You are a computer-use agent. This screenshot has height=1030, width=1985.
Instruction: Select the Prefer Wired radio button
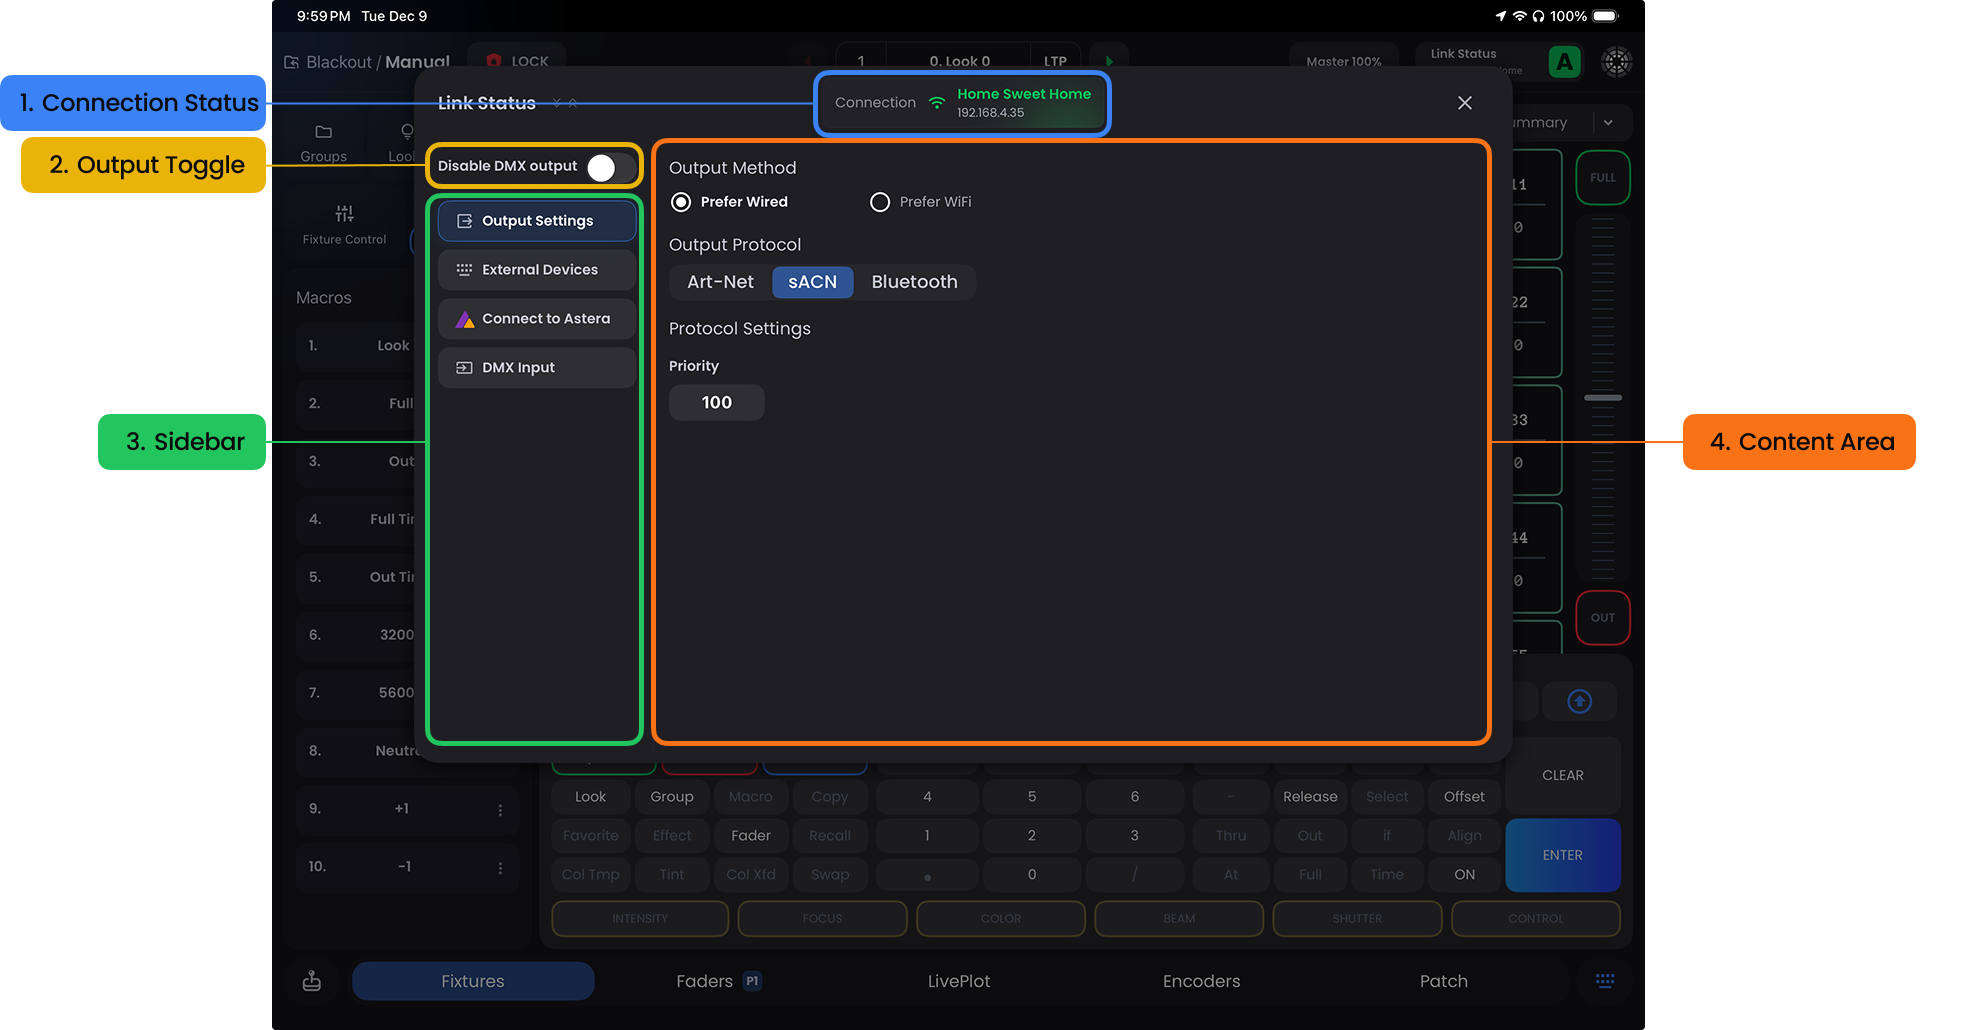pyautogui.click(x=681, y=202)
